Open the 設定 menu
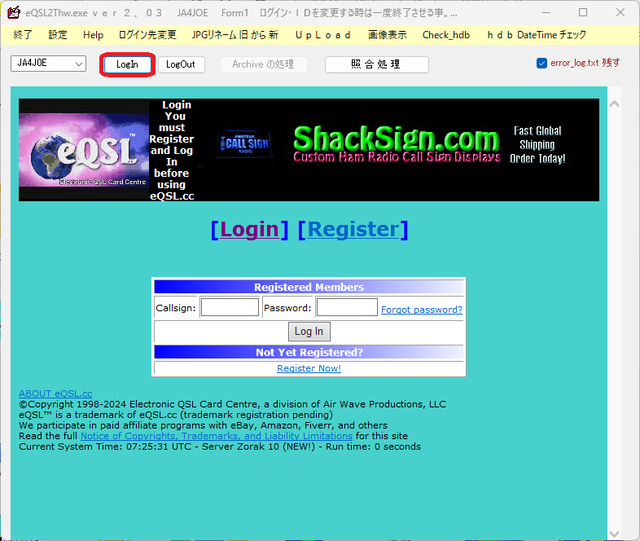640x541 pixels. click(x=58, y=35)
